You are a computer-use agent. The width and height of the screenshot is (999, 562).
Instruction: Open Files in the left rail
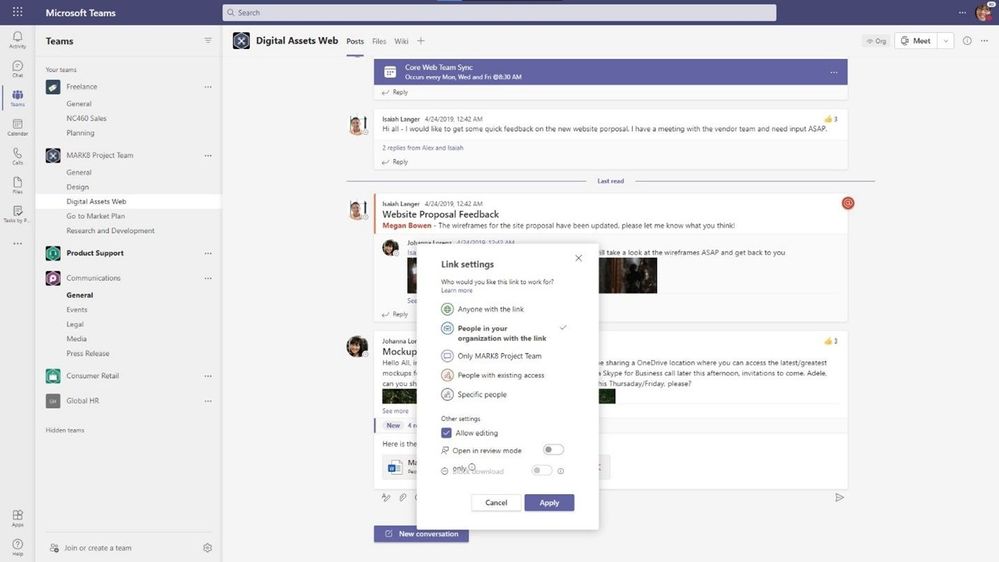point(17,185)
